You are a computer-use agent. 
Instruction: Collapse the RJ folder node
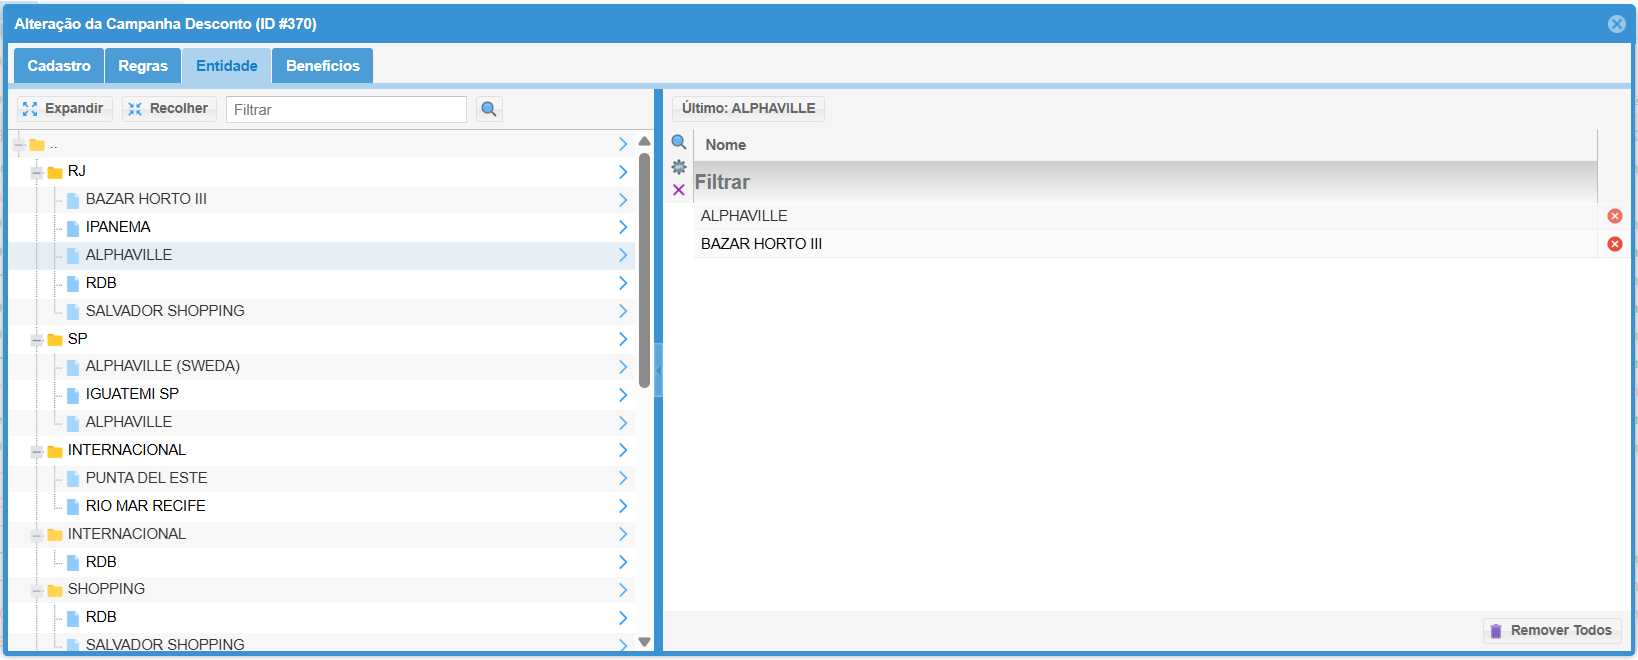point(37,172)
